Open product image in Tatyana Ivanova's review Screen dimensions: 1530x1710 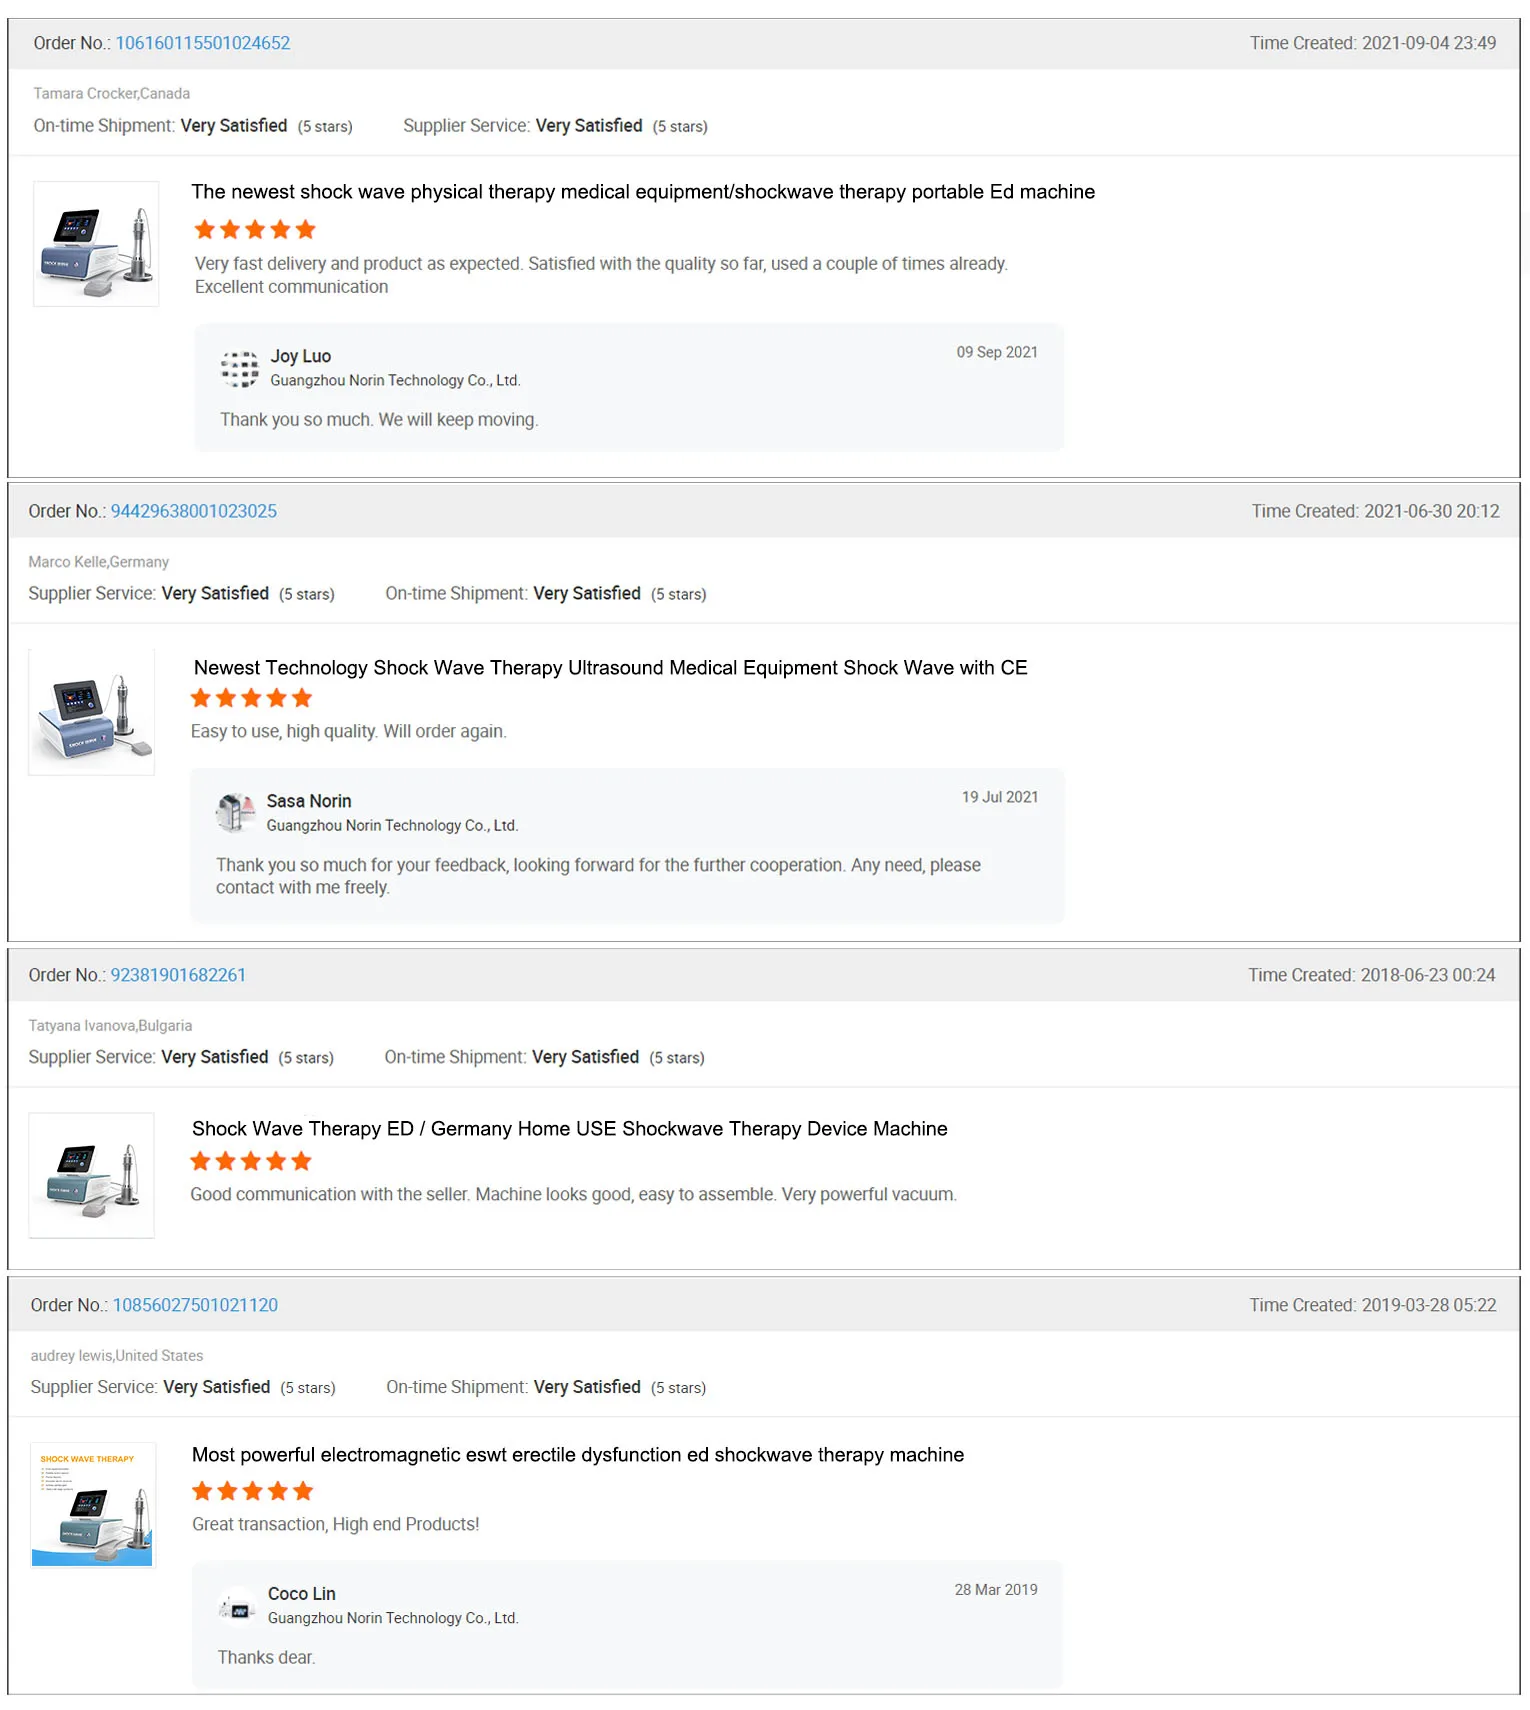92,1175
